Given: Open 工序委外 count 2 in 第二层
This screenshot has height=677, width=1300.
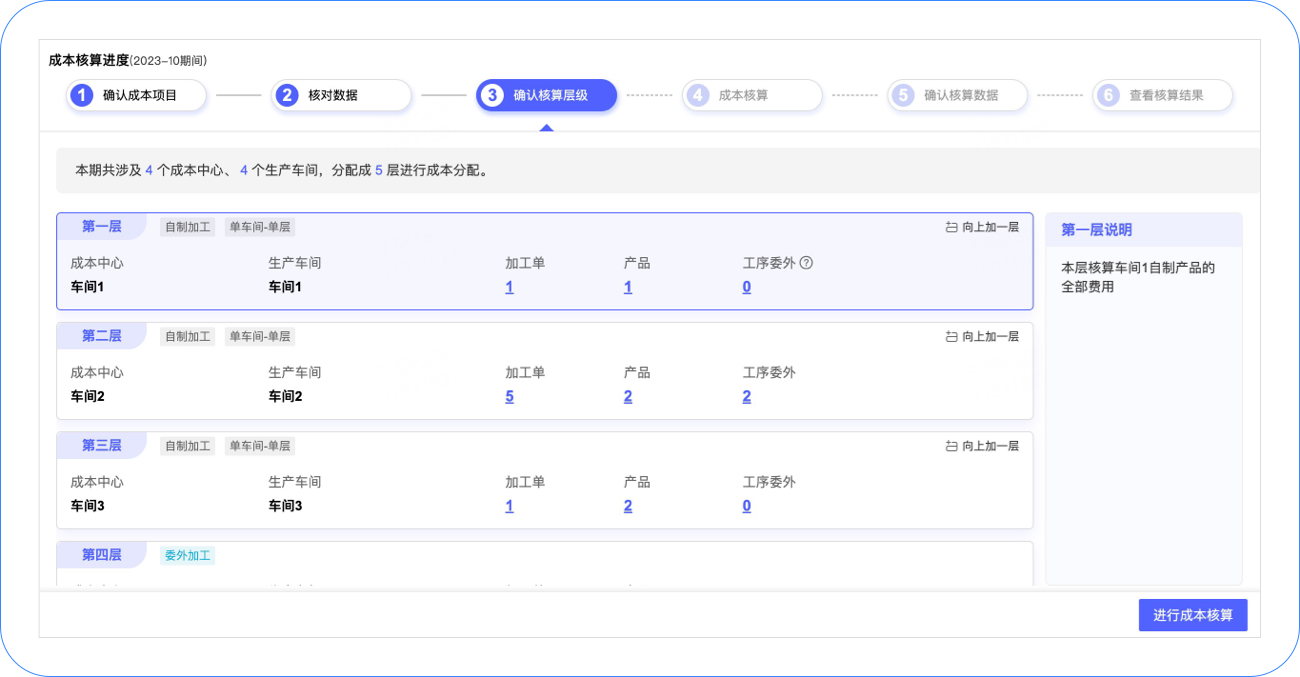Looking at the screenshot, I should (x=747, y=397).
